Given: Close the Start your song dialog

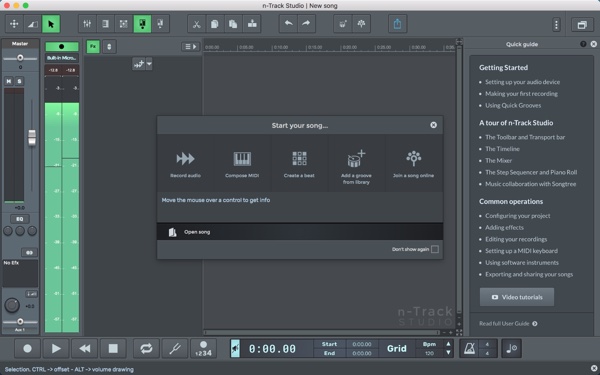Looking at the screenshot, I should [433, 125].
